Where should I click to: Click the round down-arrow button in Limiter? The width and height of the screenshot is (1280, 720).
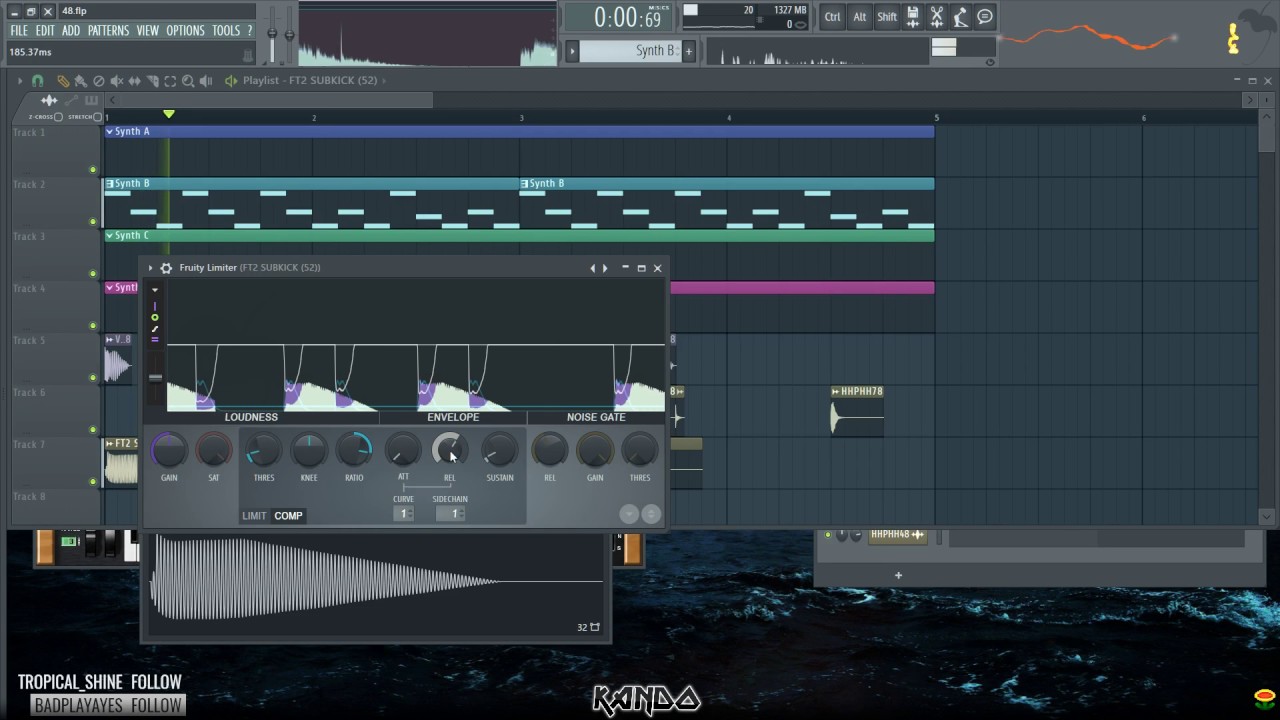[x=629, y=514]
